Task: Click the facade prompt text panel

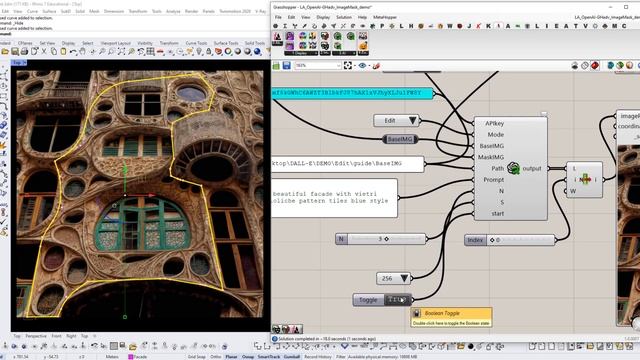Action: pyautogui.click(x=334, y=198)
